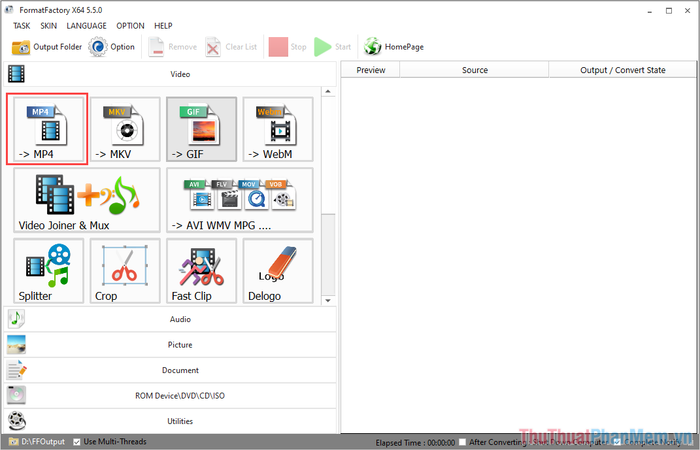Image resolution: width=700 pixels, height=450 pixels.
Task: Open the HELP menu
Action: [163, 26]
